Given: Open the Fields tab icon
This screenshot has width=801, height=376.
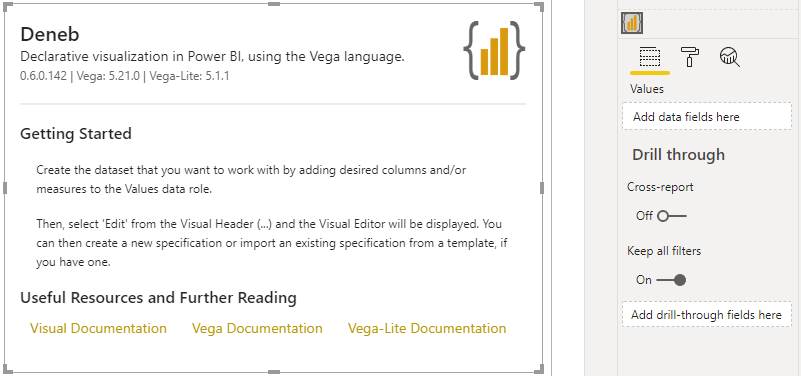Looking at the screenshot, I should [650, 57].
